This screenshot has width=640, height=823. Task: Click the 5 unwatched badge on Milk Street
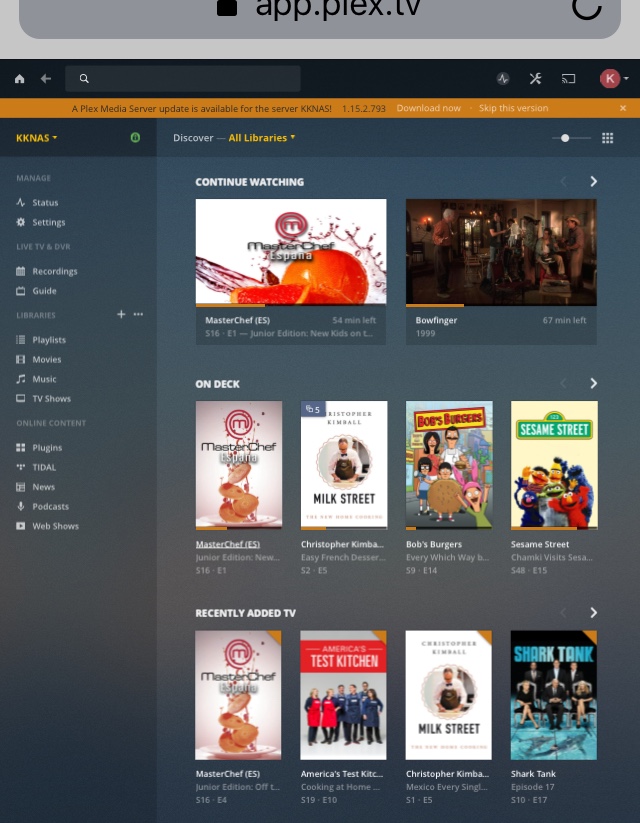coord(313,409)
